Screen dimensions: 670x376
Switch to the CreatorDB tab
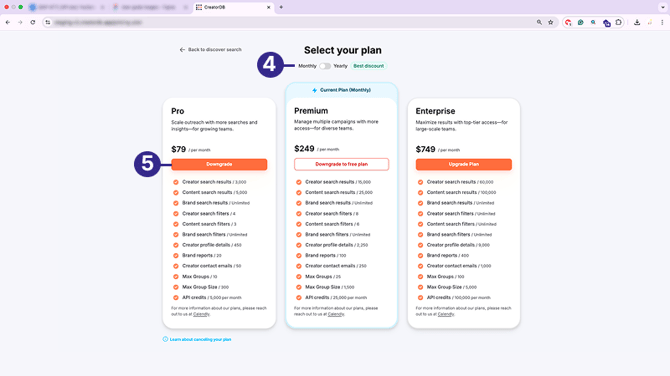tap(233, 7)
